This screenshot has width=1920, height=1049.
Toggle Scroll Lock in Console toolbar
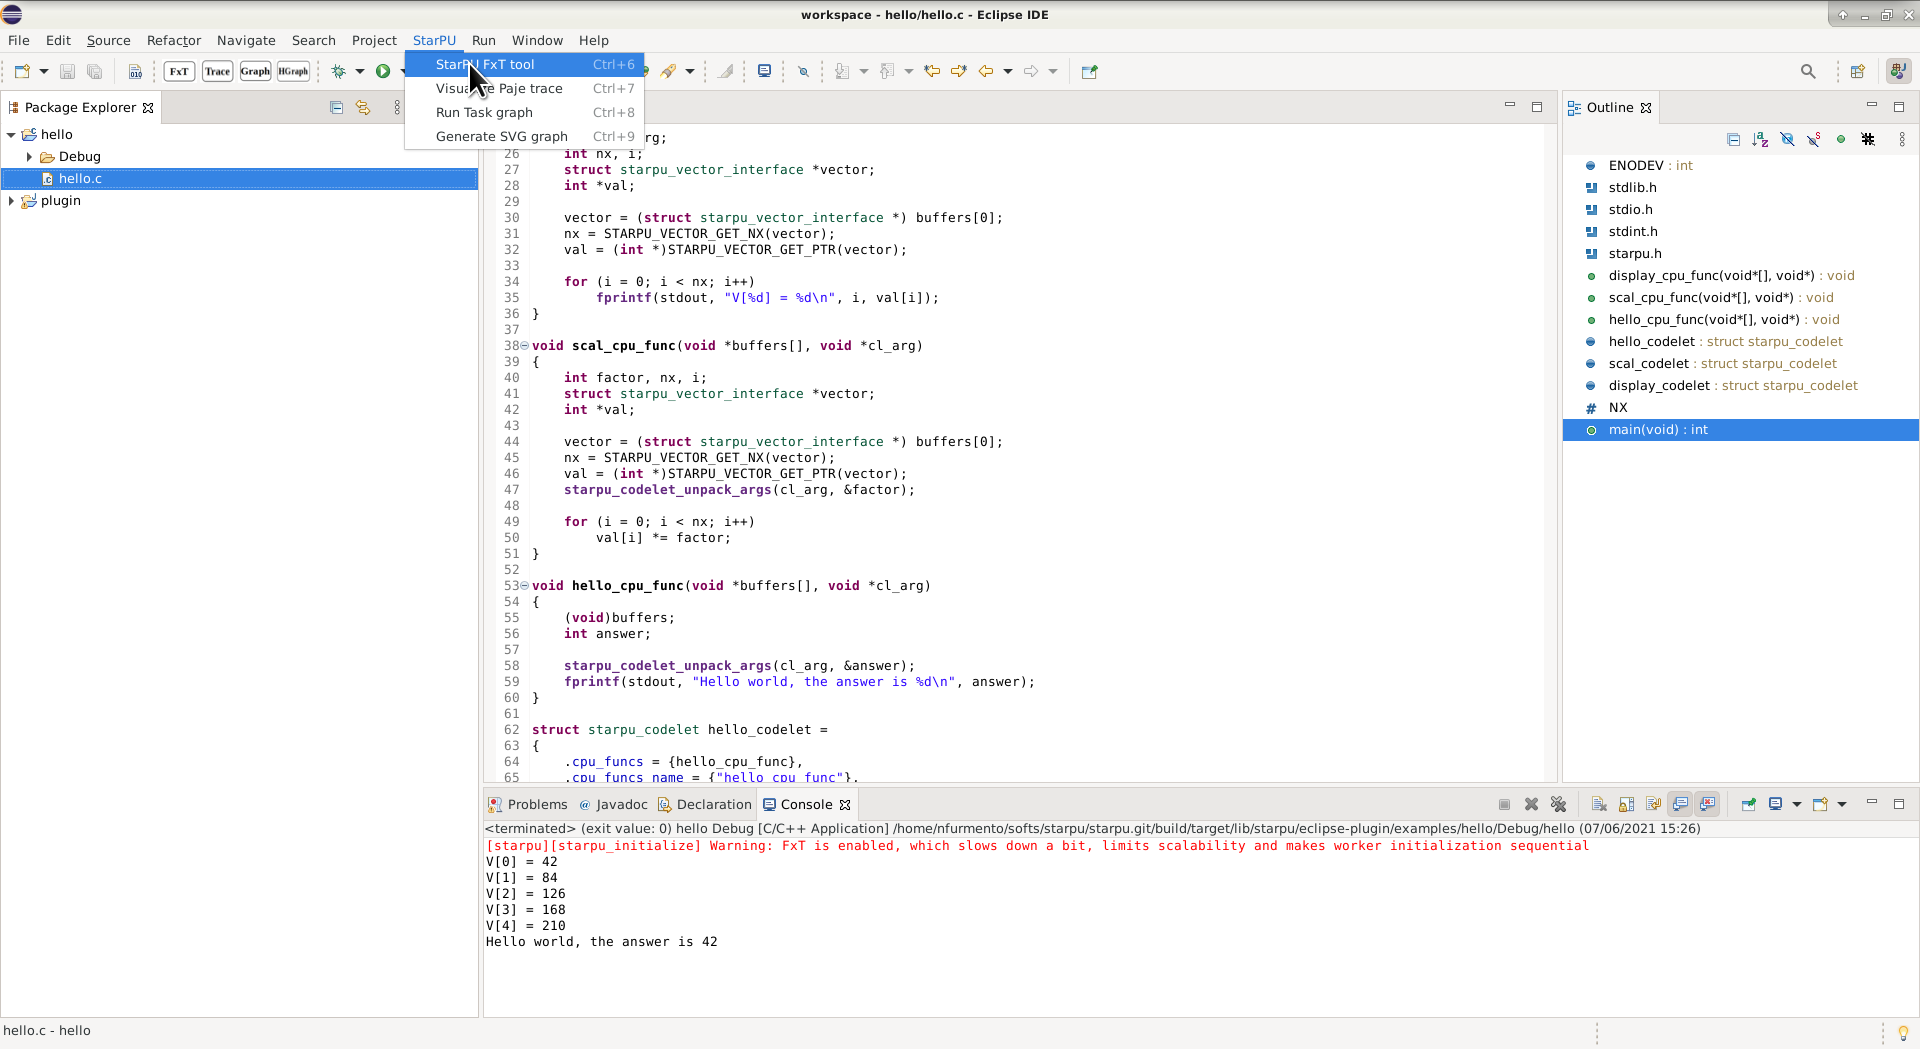(x=1626, y=804)
